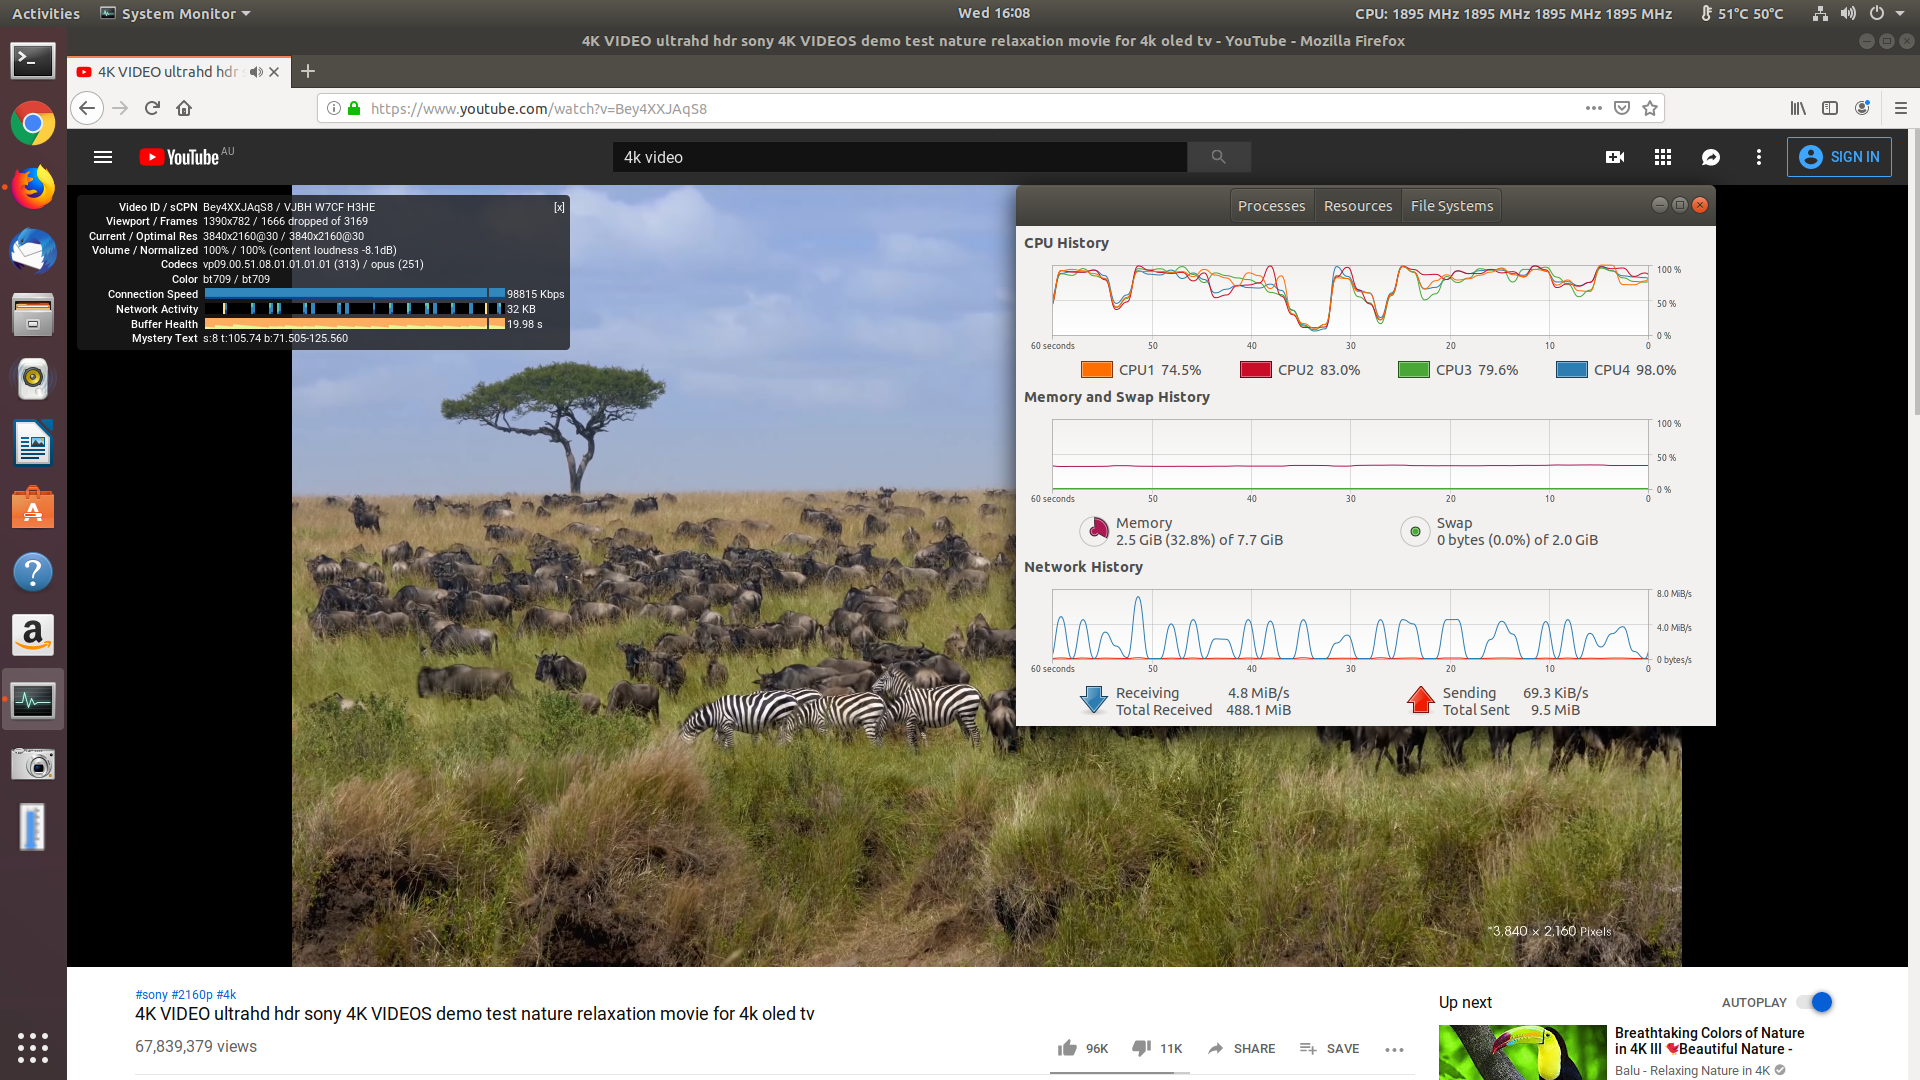Switch to the Resources tab

[x=1358, y=206]
